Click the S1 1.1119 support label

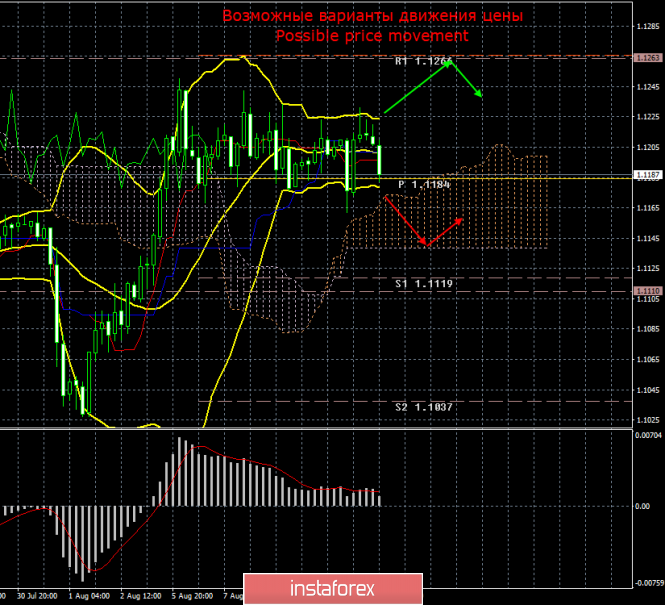(423, 284)
